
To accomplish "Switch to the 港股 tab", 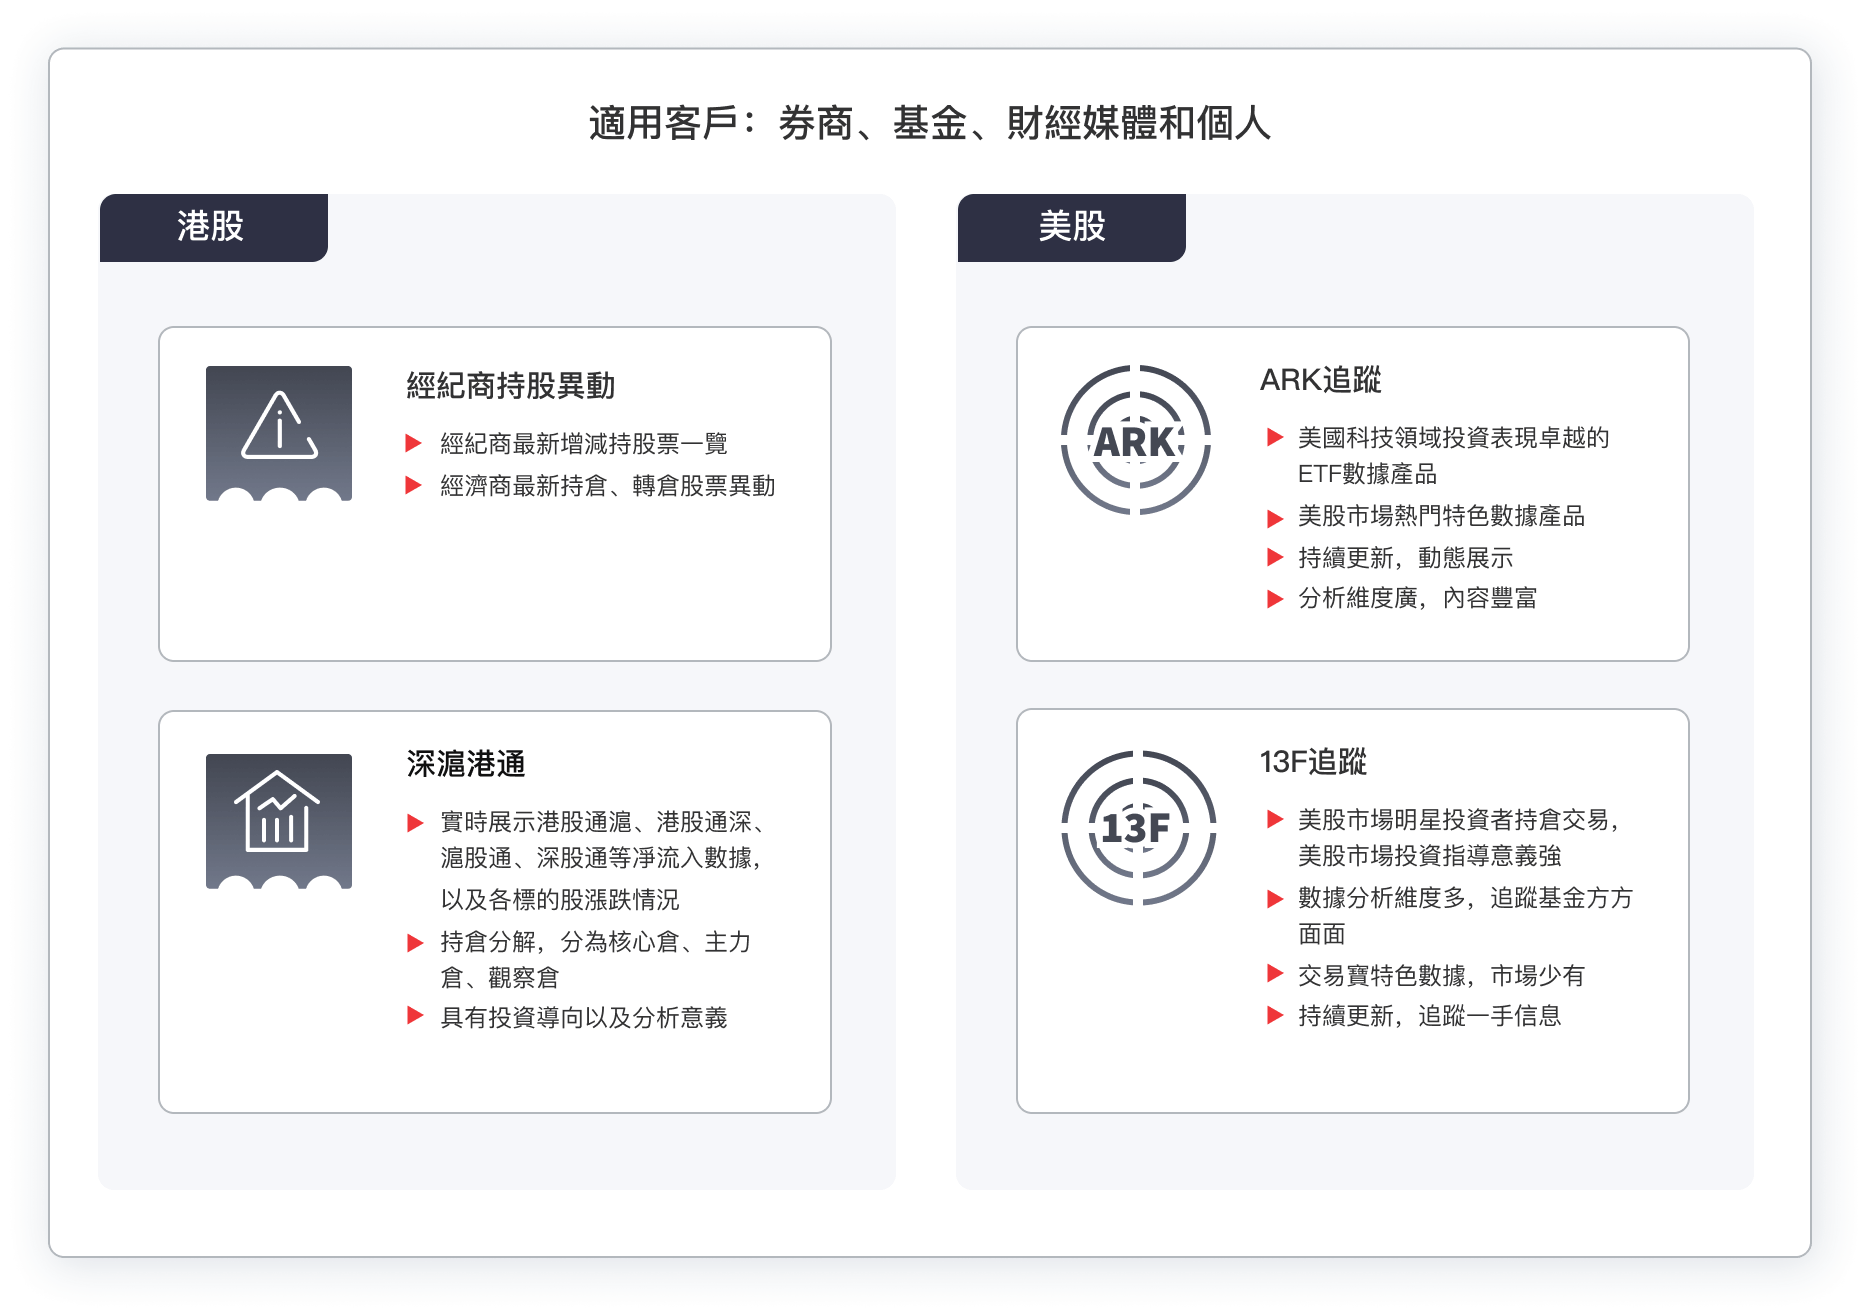I will pyautogui.click(x=213, y=227).
